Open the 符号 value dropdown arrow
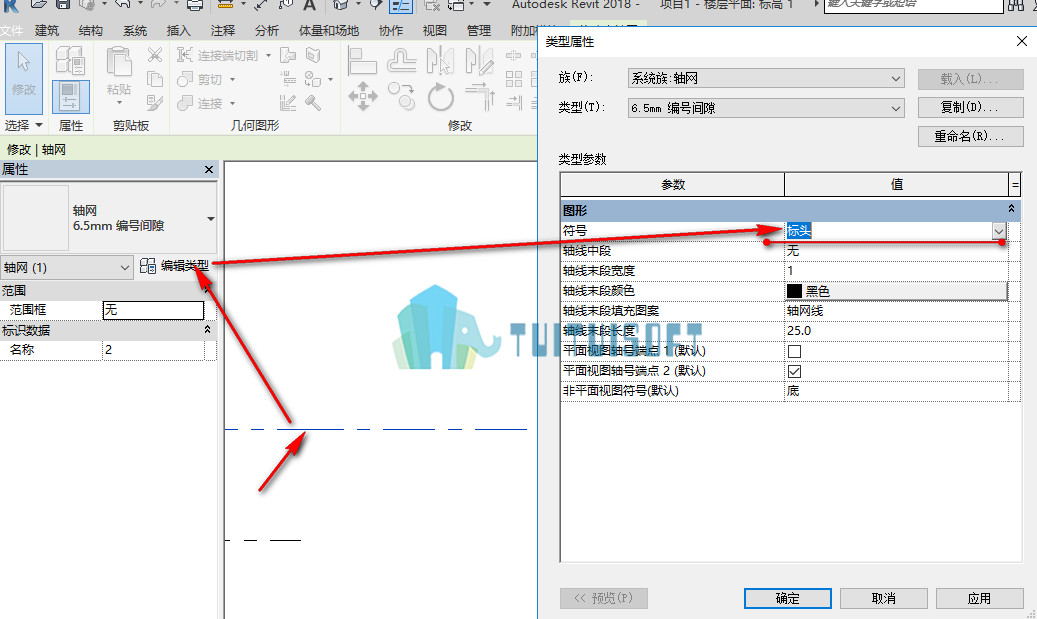Image resolution: width=1037 pixels, height=619 pixels. pos(999,231)
